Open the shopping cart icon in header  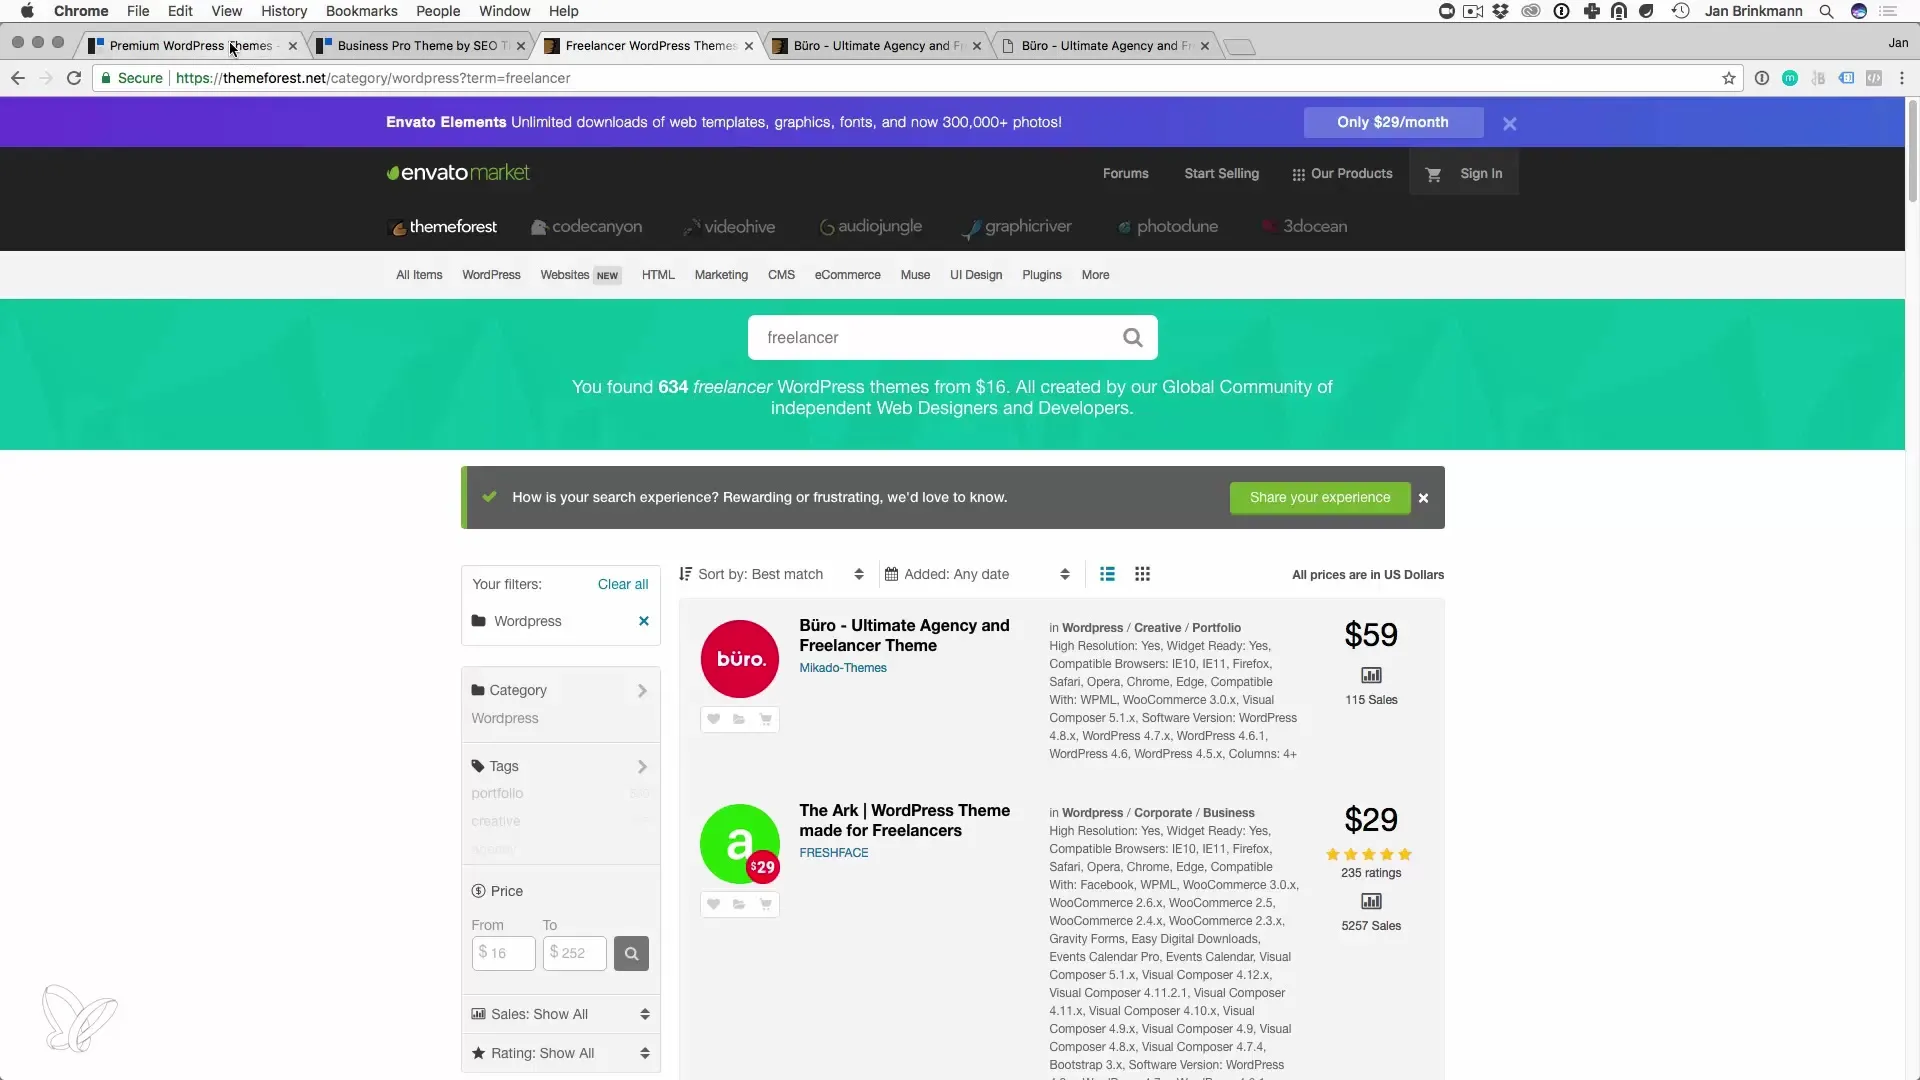(x=1433, y=174)
